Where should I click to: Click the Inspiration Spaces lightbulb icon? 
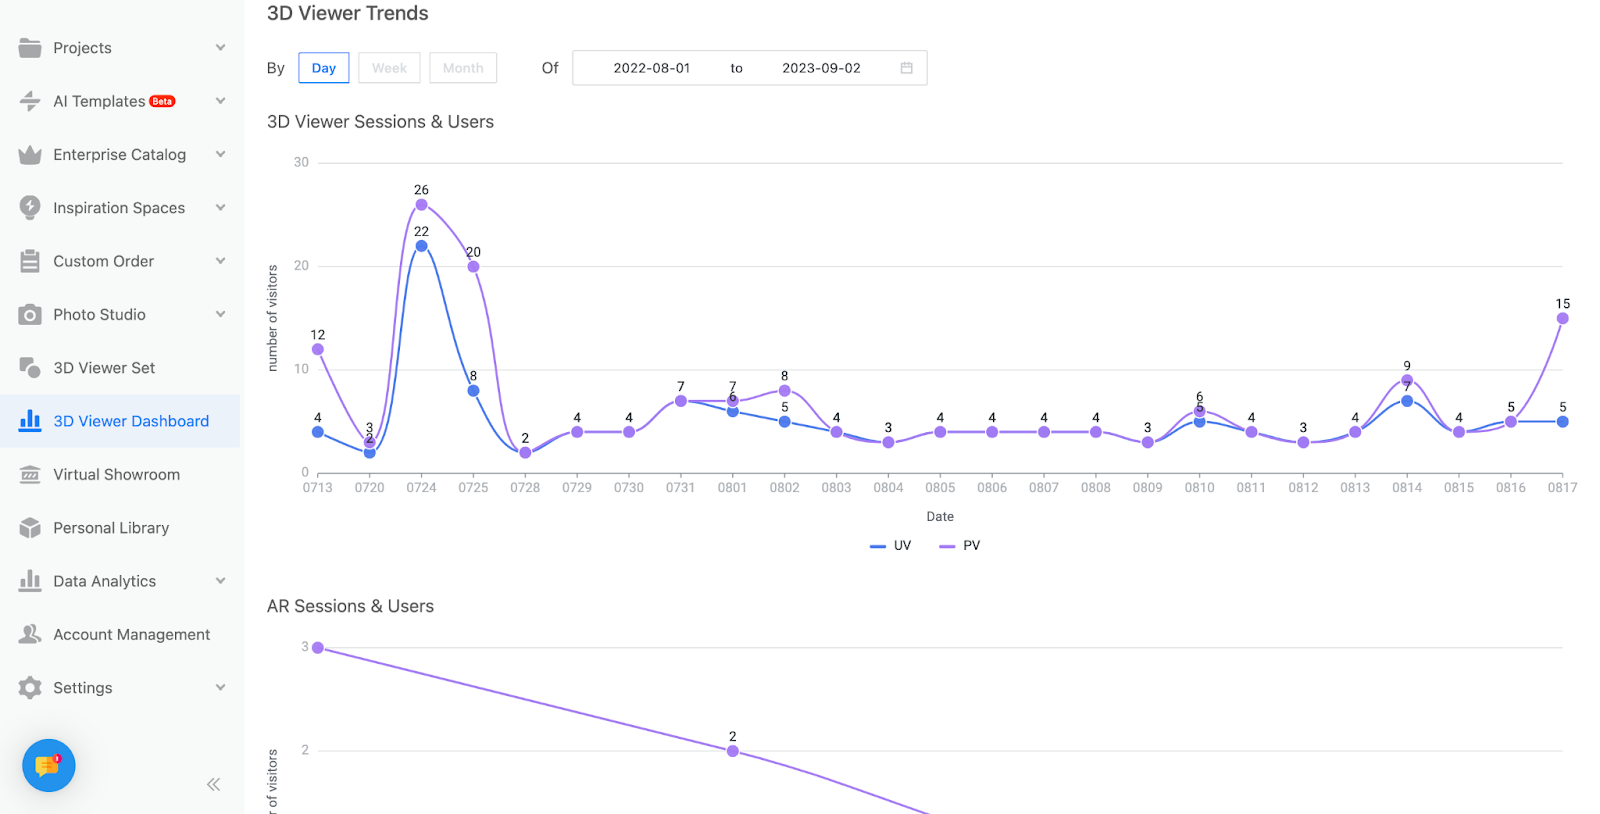[x=30, y=208]
